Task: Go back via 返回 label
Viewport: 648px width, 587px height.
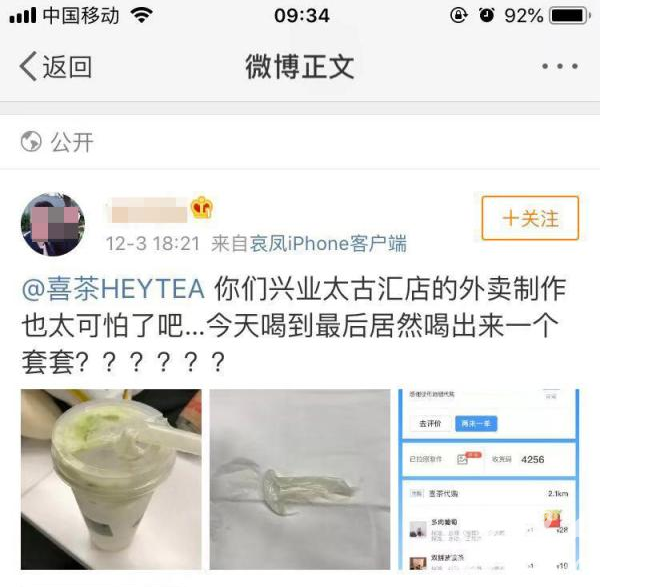Action: click(67, 67)
